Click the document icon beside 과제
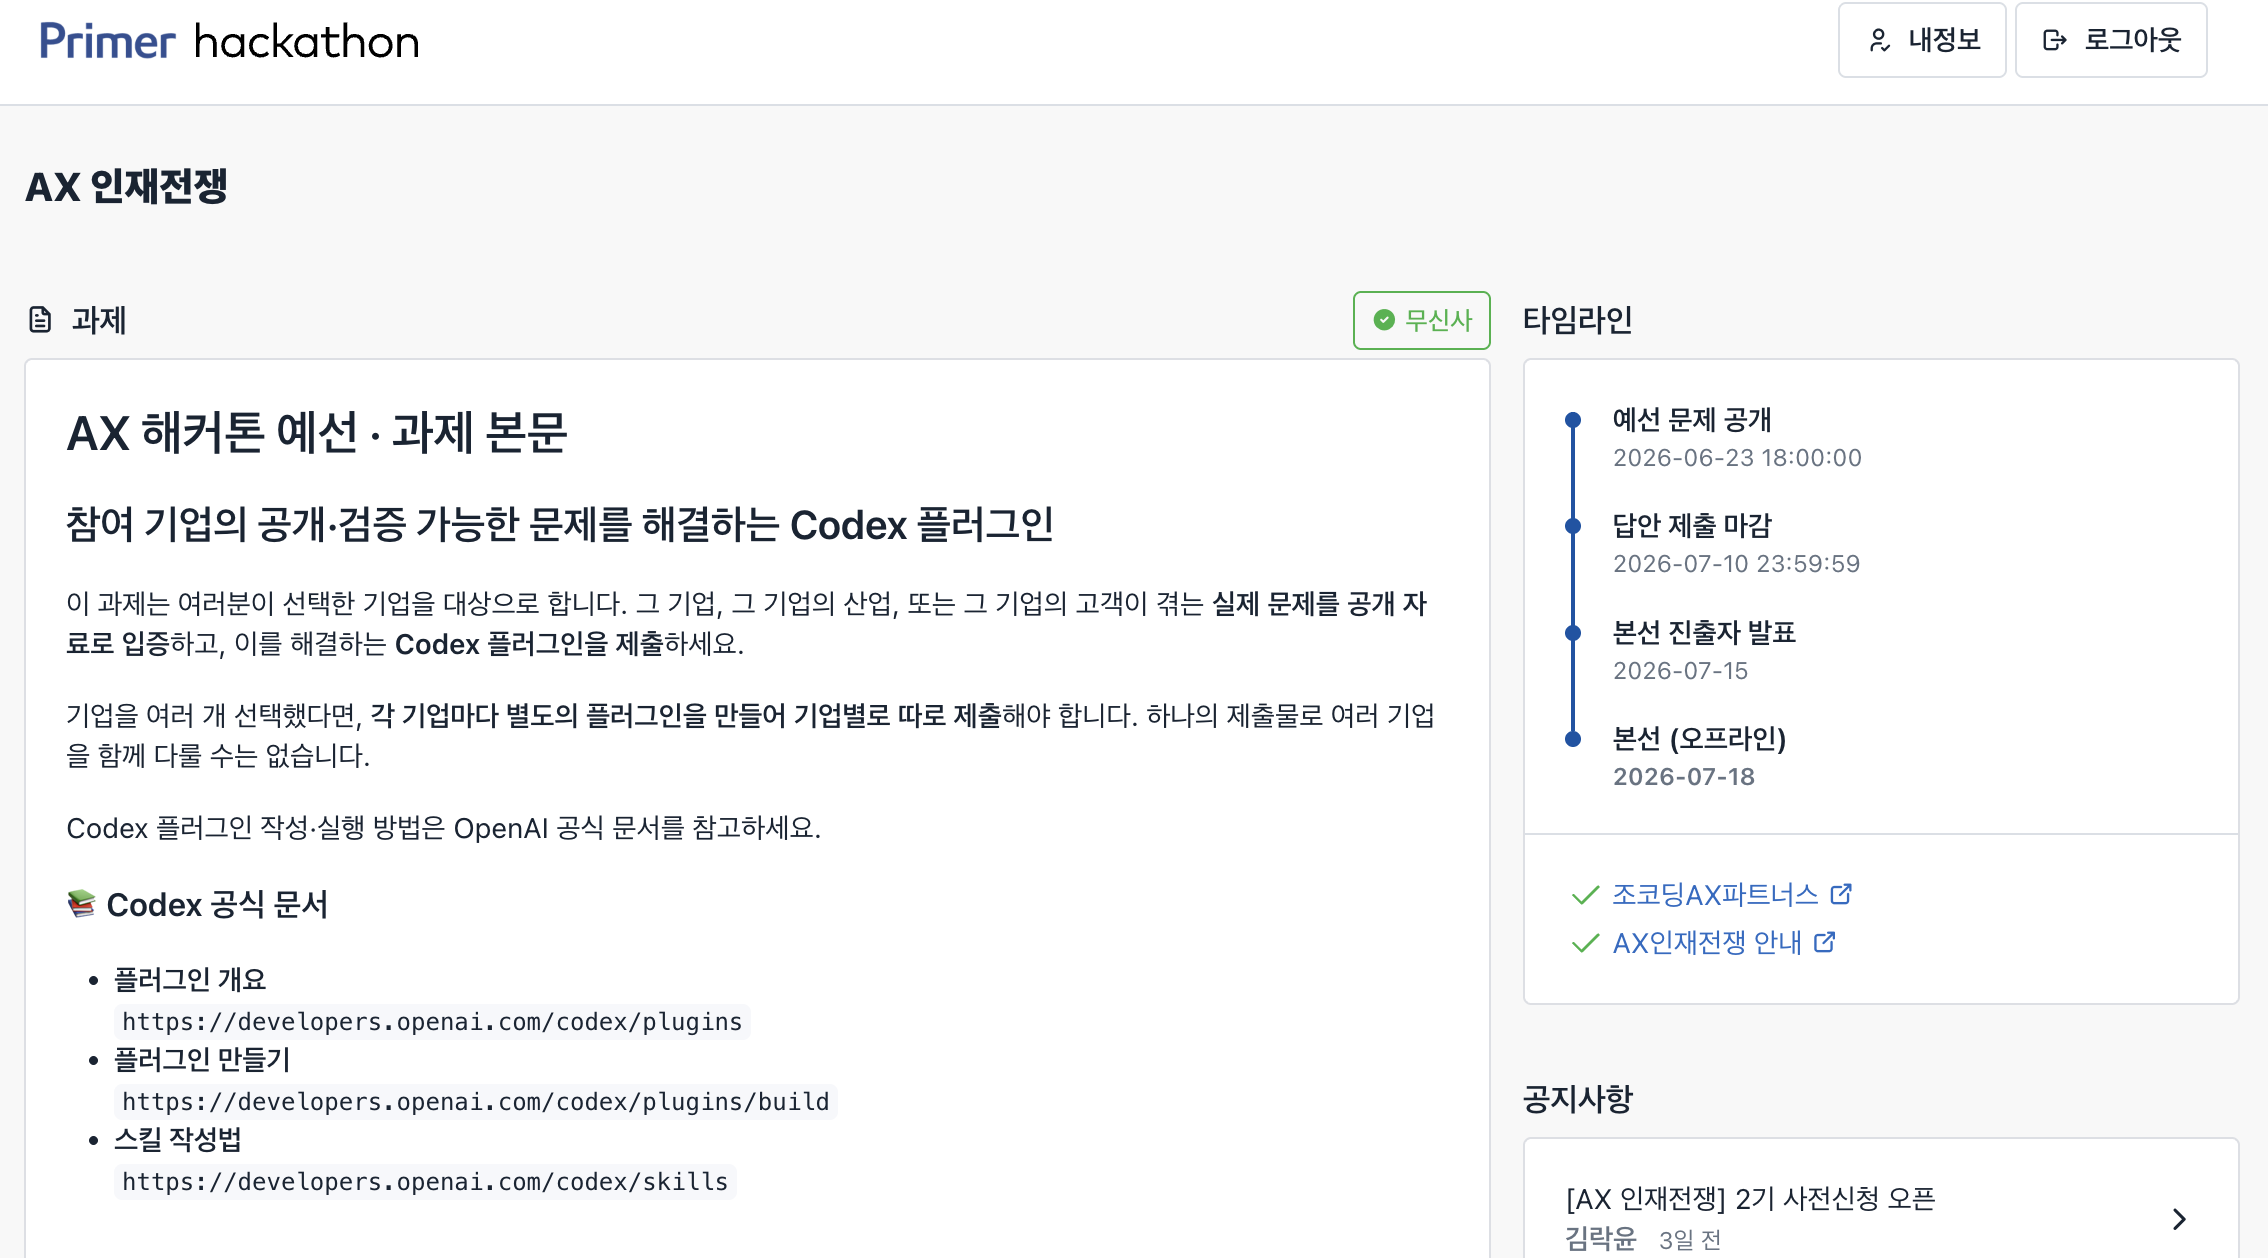The height and width of the screenshot is (1258, 2268). click(x=40, y=320)
